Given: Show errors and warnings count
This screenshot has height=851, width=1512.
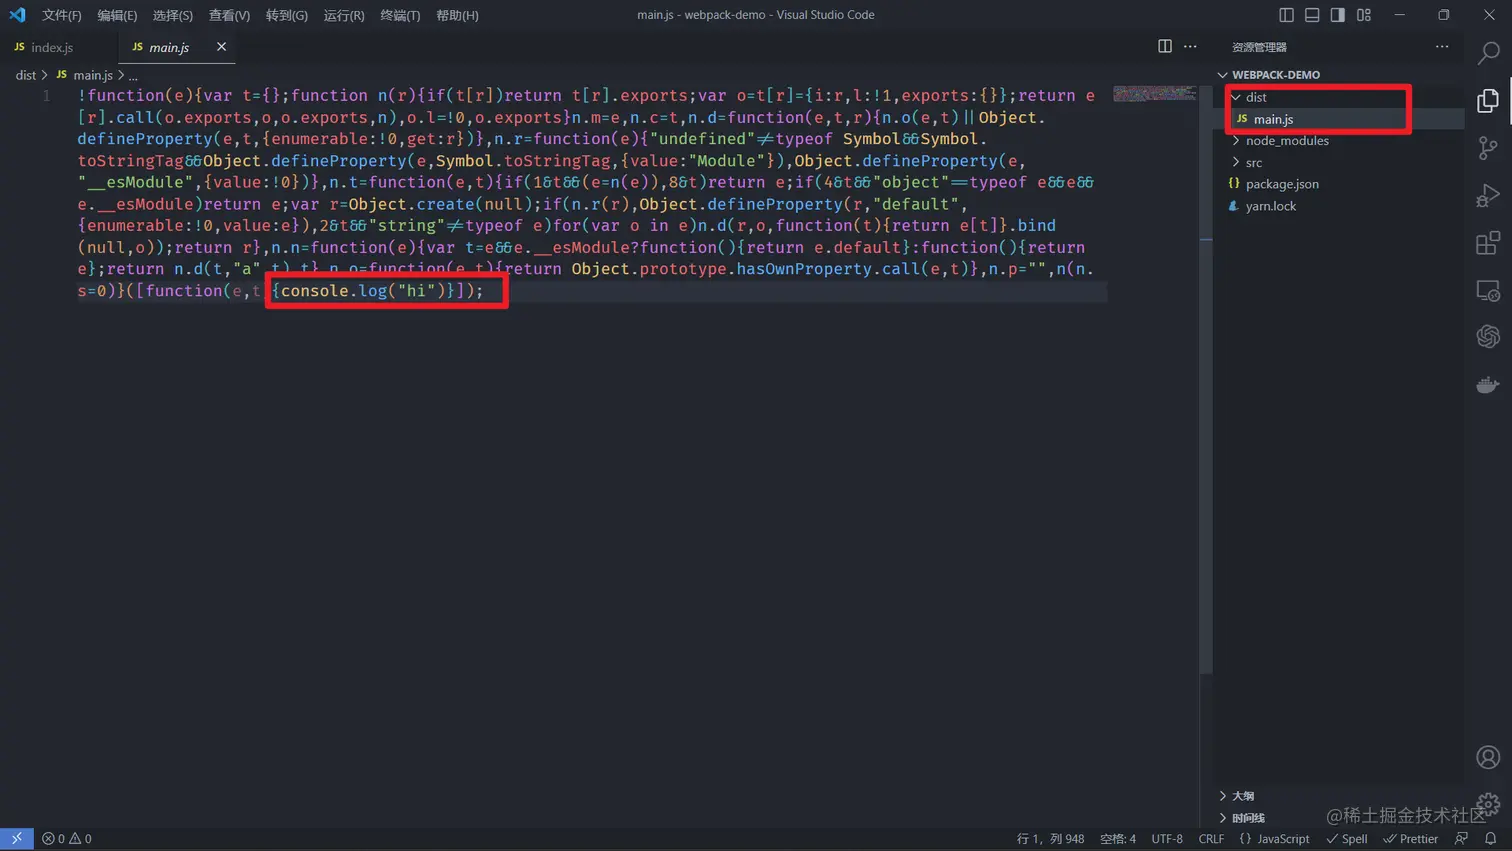Looking at the screenshot, I should point(67,839).
